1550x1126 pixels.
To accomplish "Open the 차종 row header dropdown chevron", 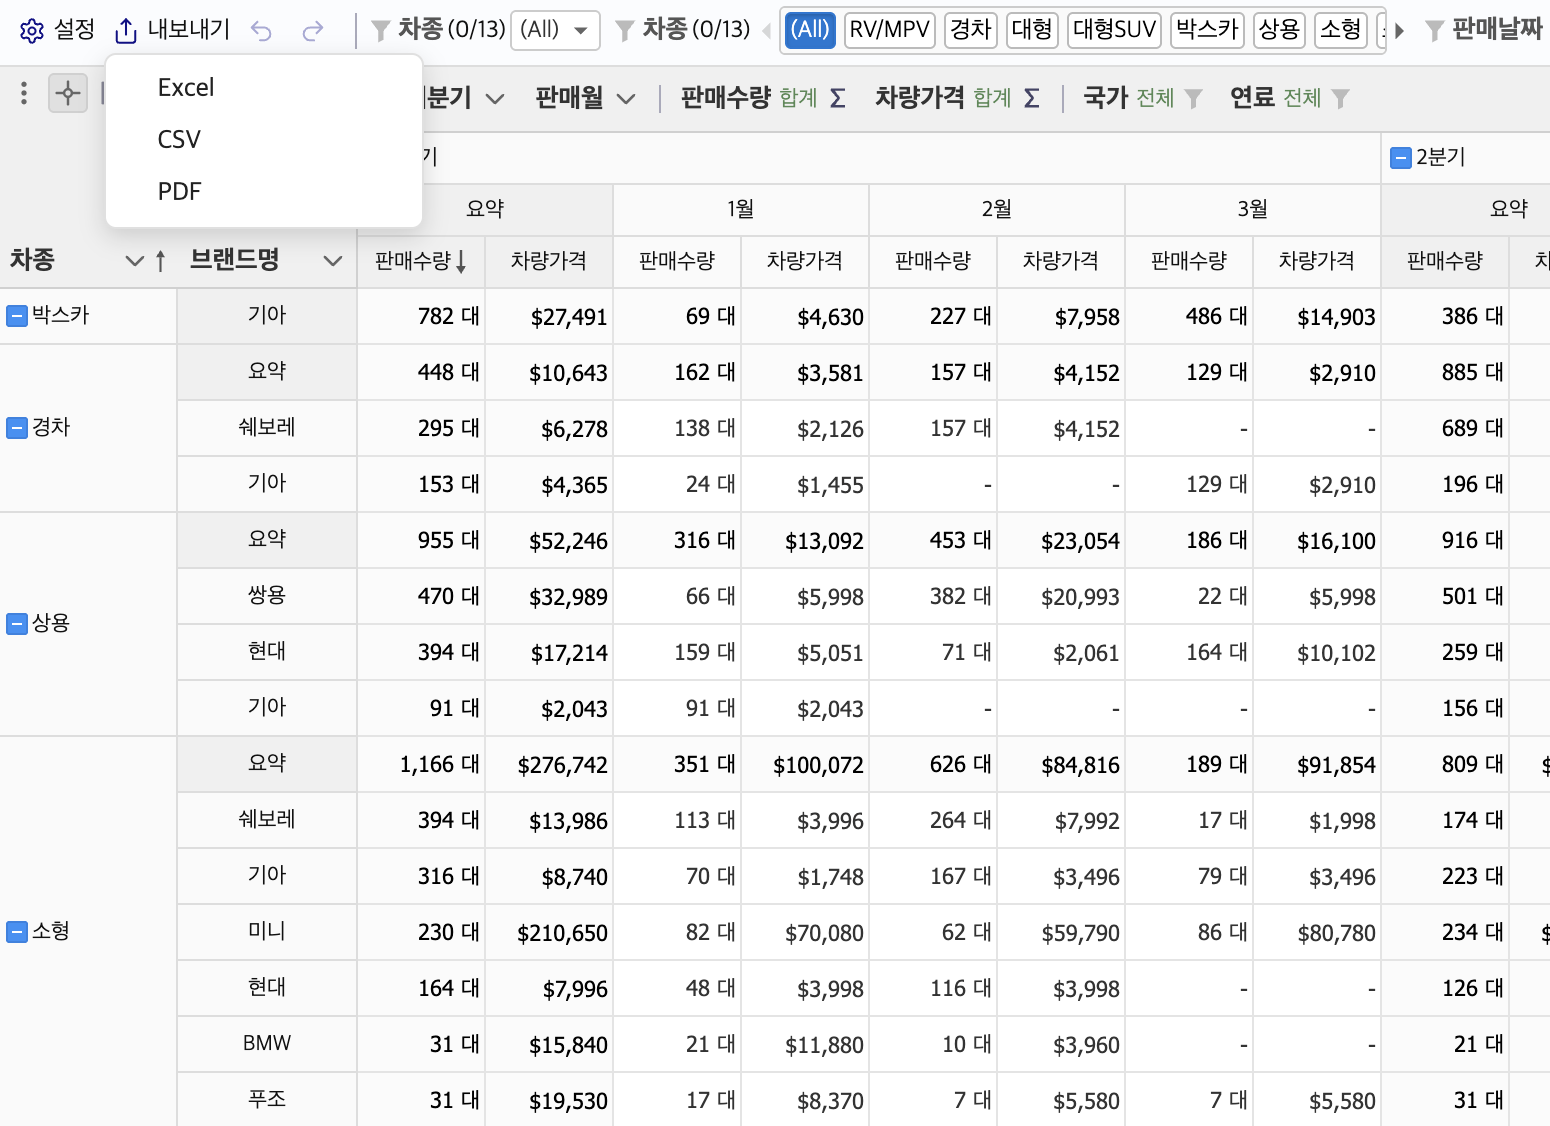I will point(134,261).
